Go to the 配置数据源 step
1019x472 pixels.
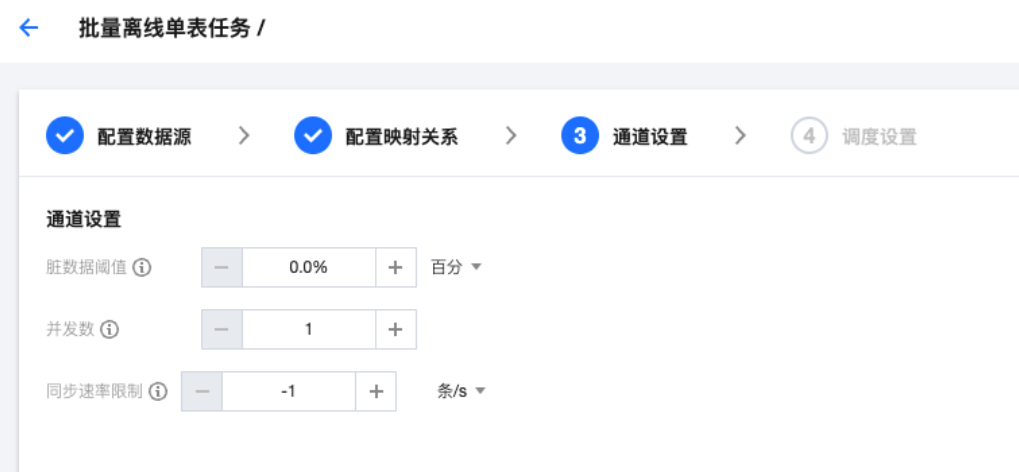pos(143,137)
